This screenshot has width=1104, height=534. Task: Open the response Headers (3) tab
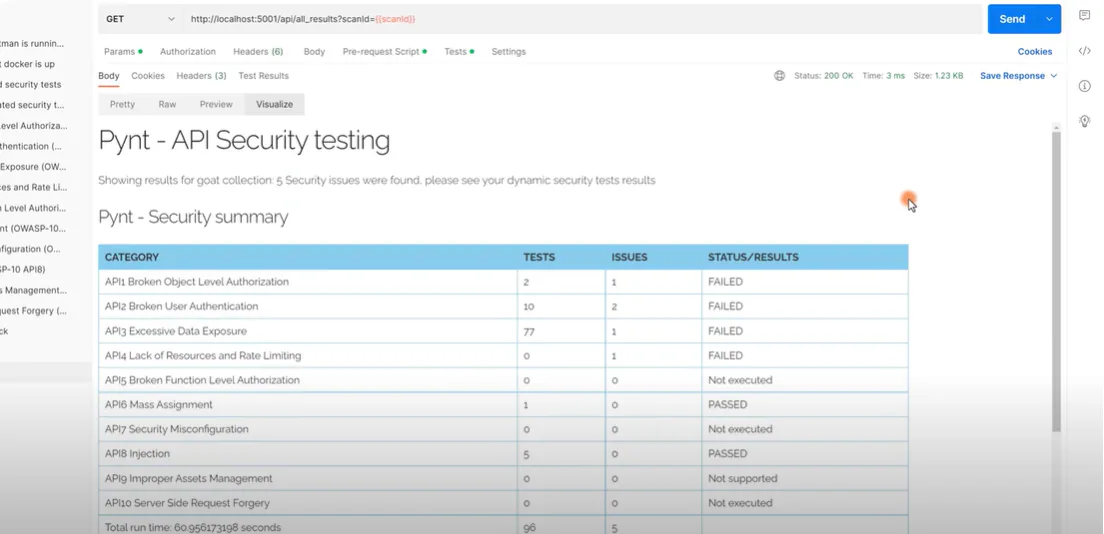[x=201, y=75]
